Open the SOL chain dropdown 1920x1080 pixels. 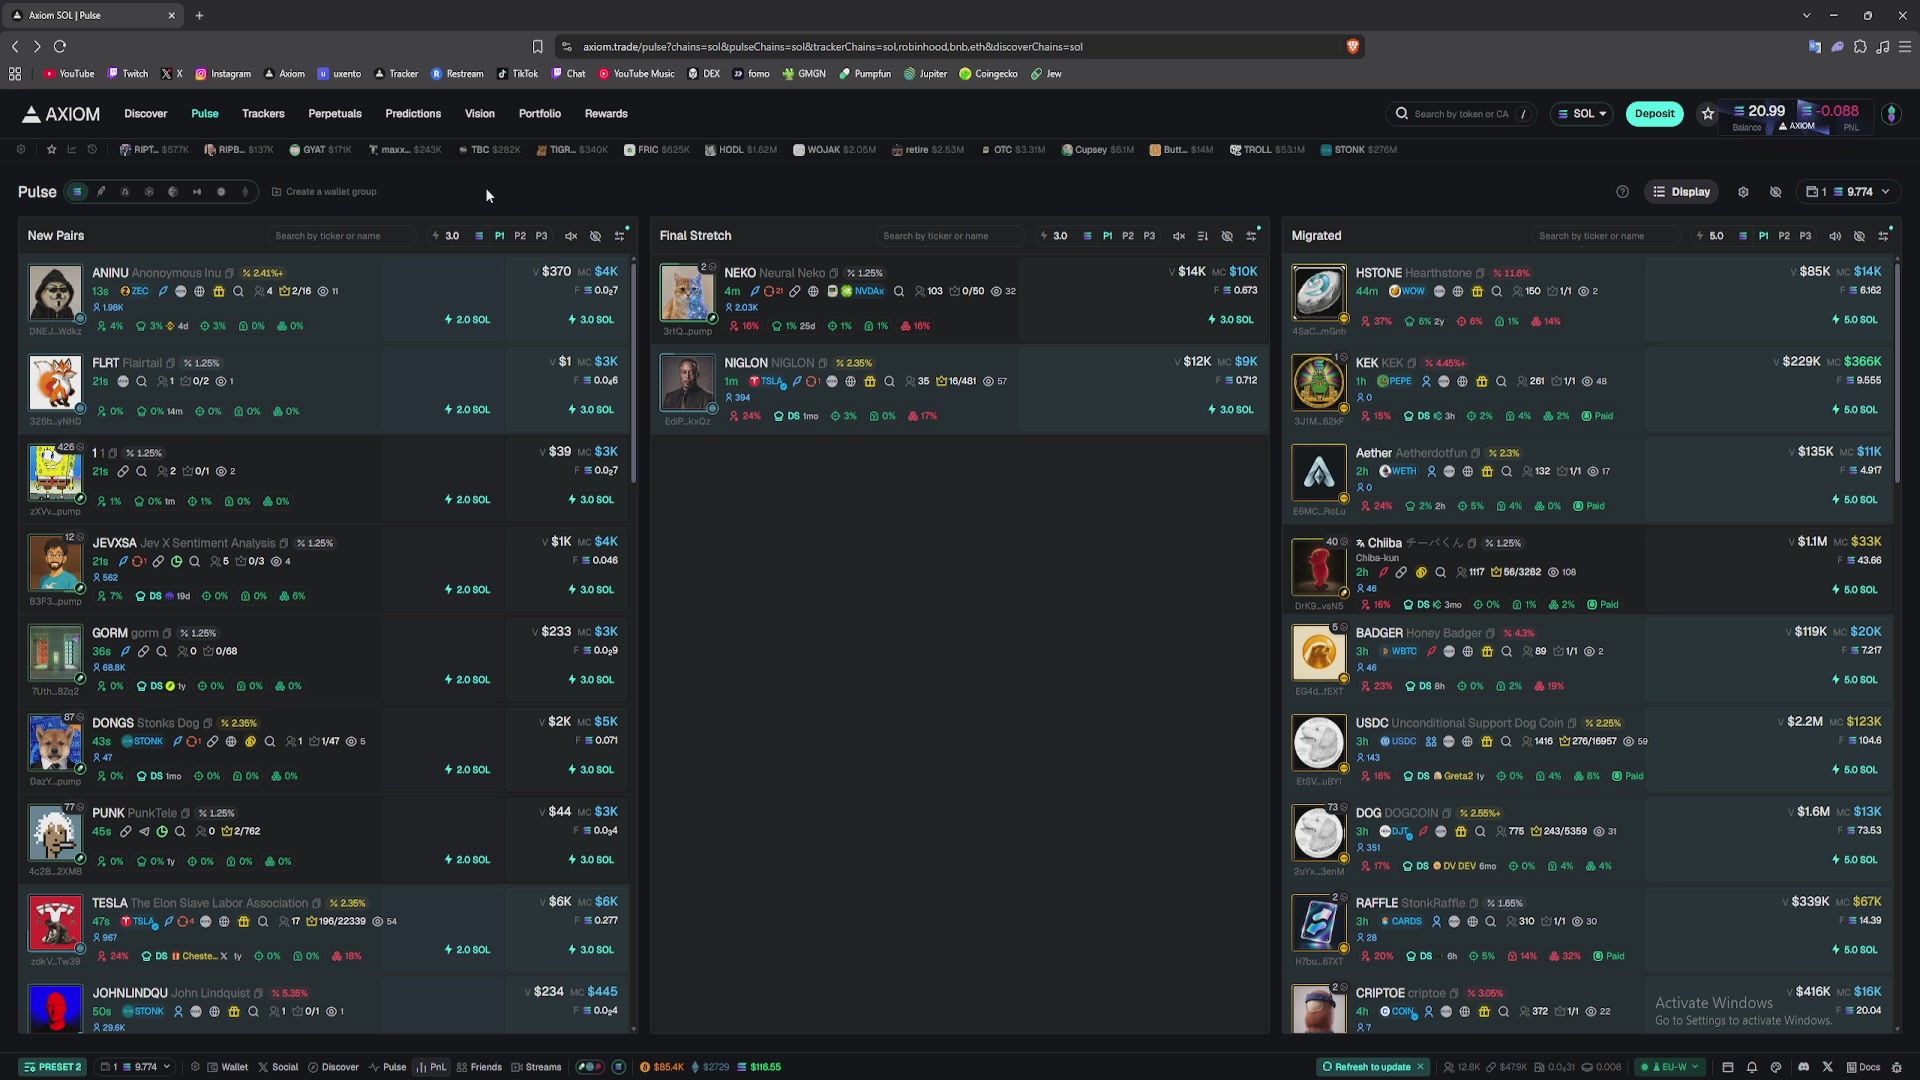[x=1582, y=114]
